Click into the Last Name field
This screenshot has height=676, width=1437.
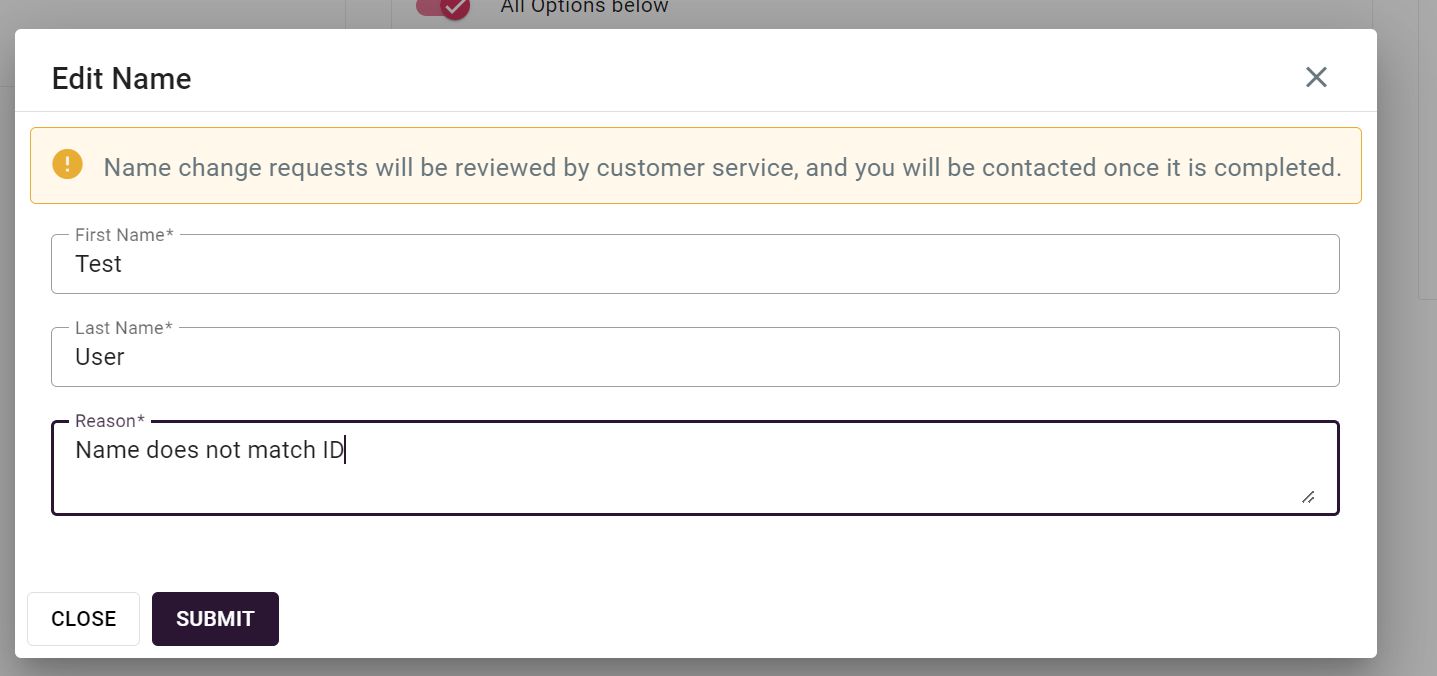pos(695,357)
